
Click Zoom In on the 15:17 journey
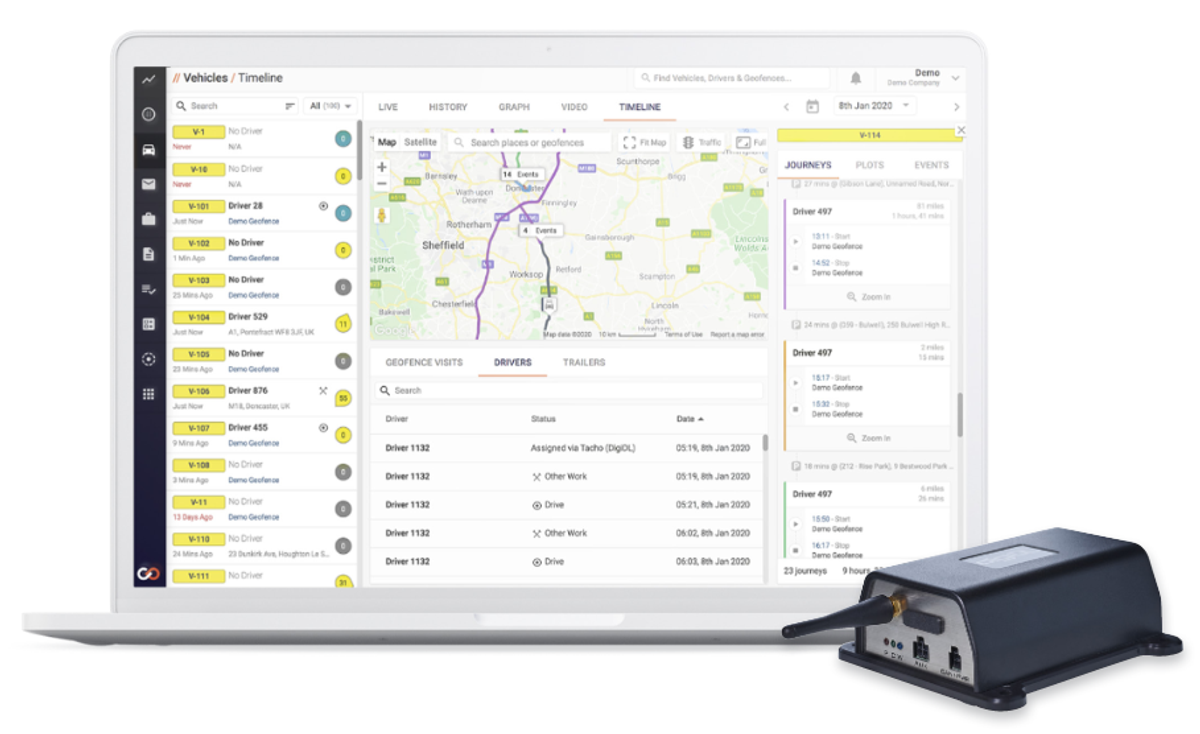[868, 438]
